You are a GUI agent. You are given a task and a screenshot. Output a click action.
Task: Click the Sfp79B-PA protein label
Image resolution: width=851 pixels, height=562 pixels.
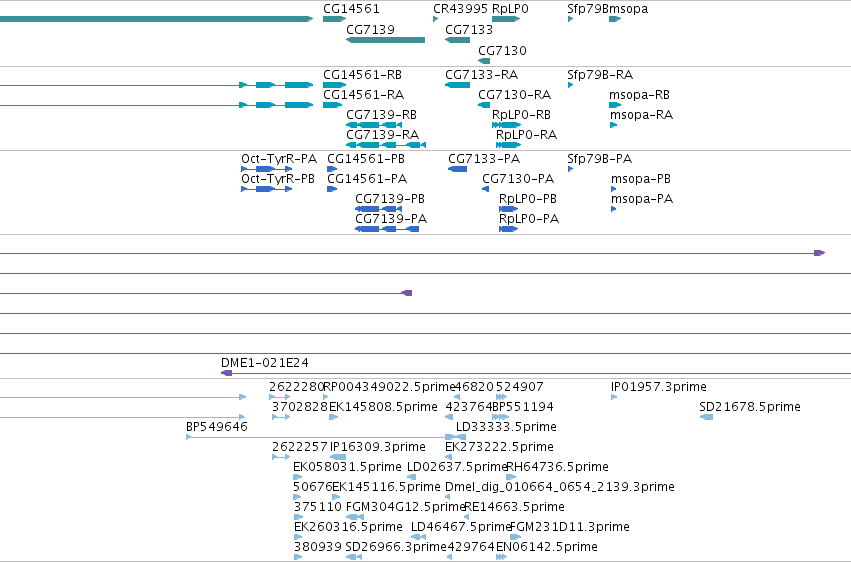point(600,158)
